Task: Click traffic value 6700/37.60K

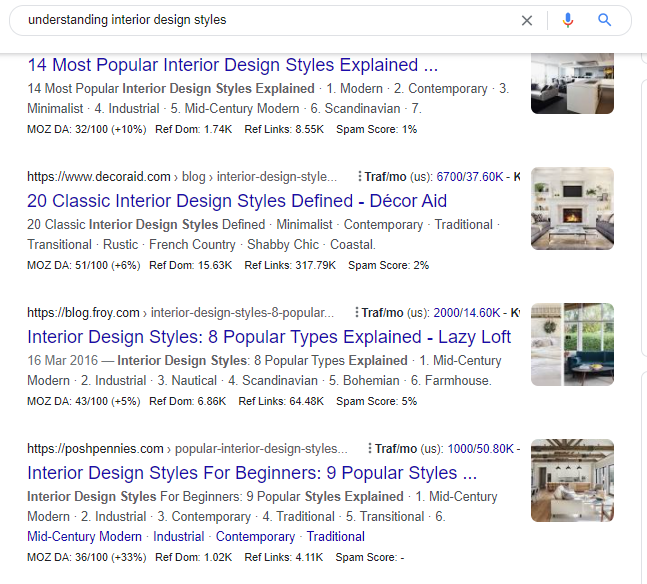Action: point(470,177)
